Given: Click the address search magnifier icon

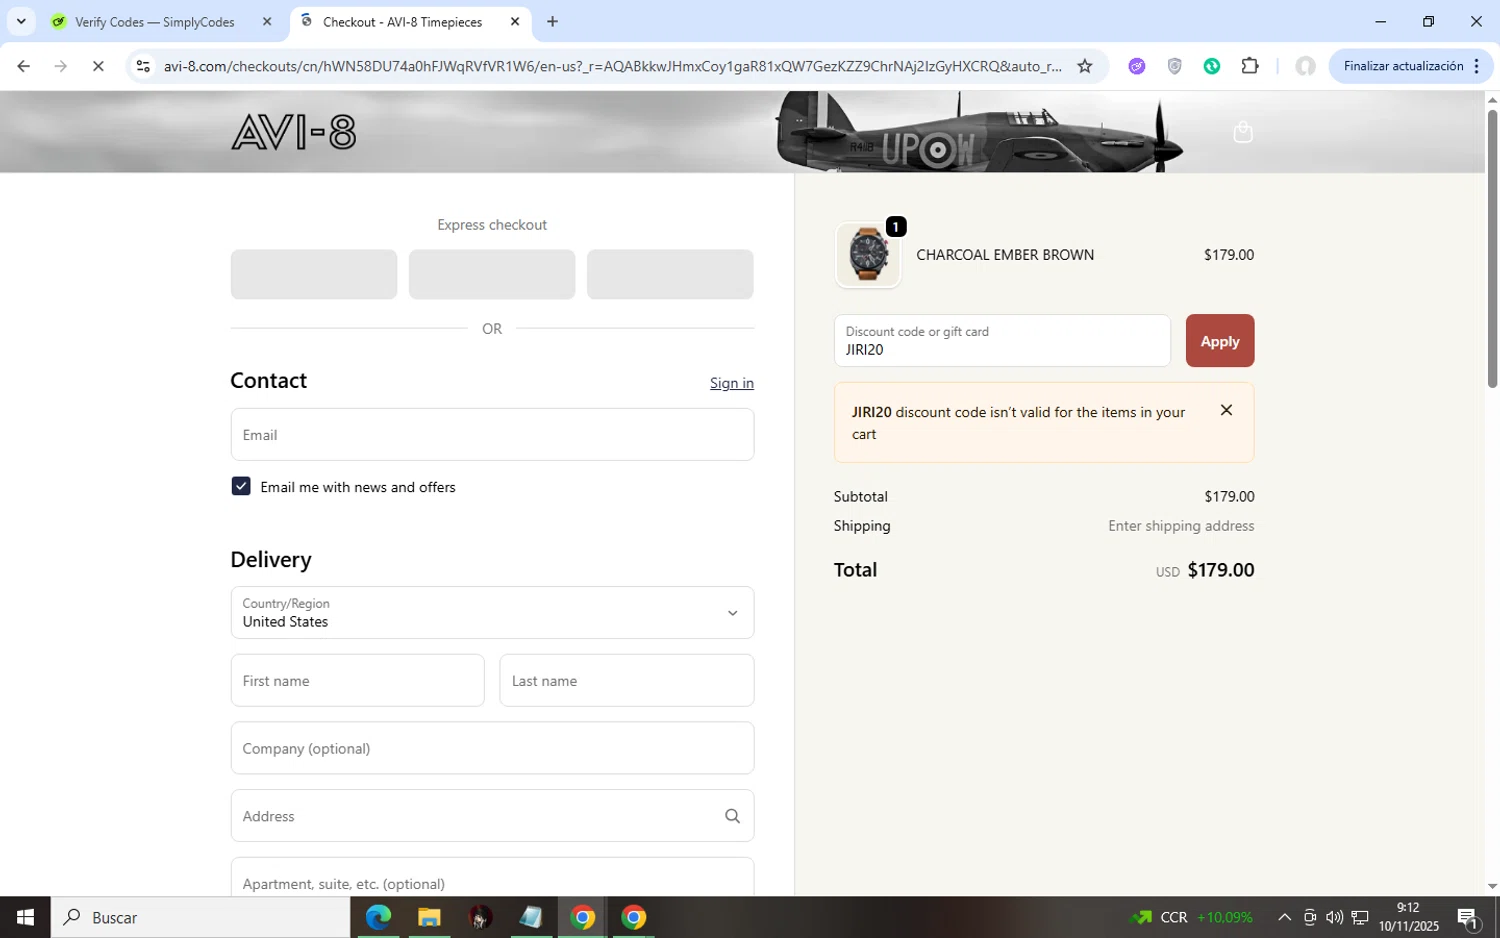Looking at the screenshot, I should point(732,816).
